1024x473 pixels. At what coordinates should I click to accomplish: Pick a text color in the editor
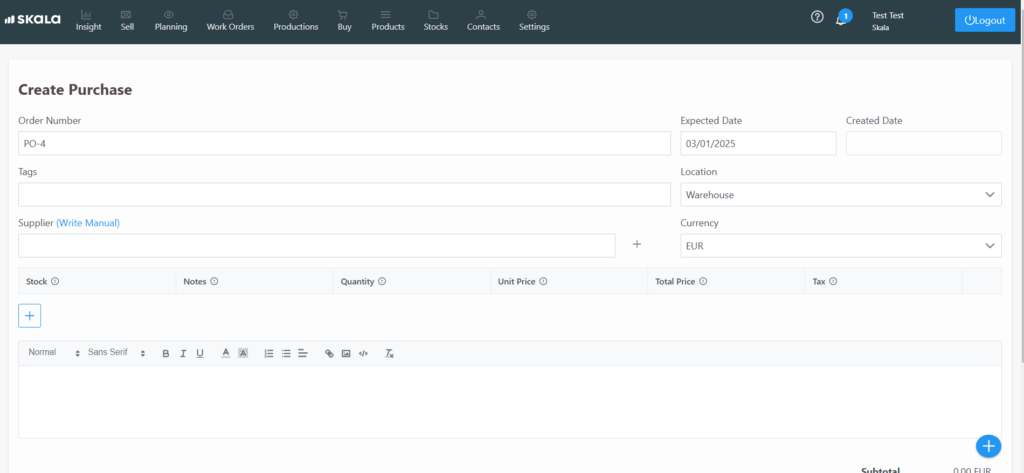point(226,353)
